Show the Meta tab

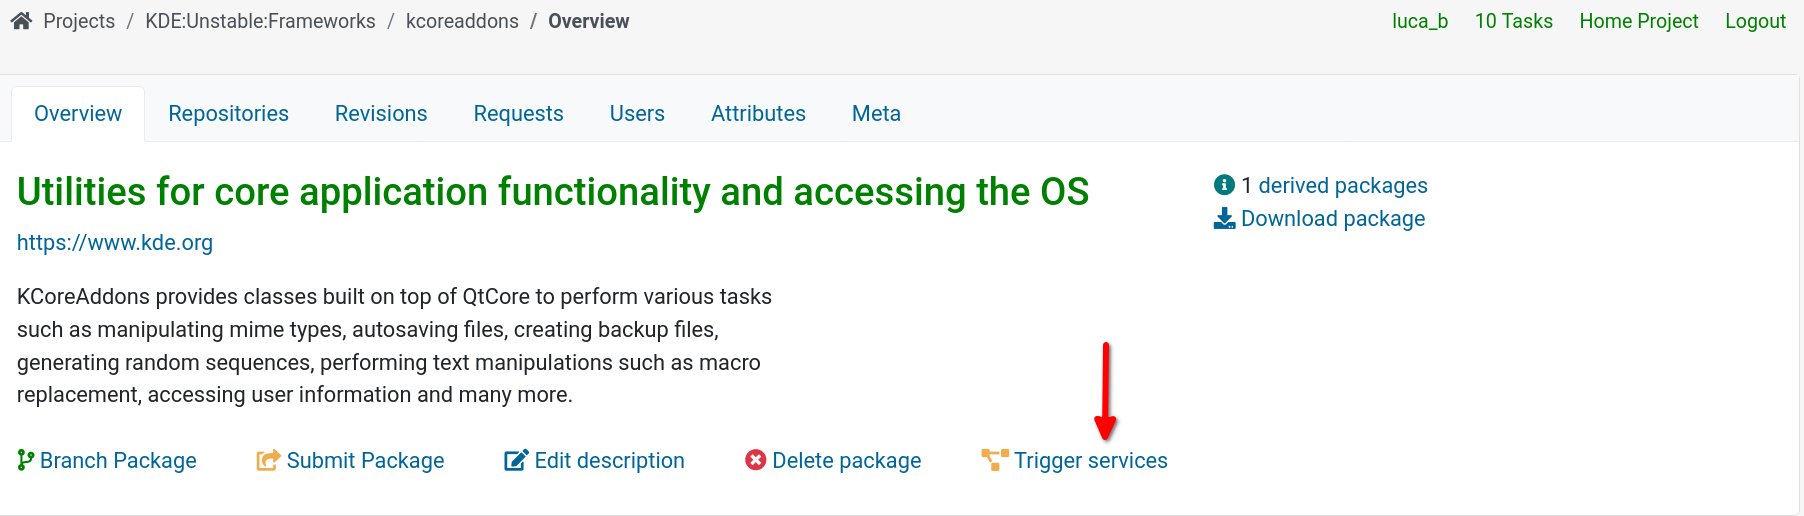tap(876, 114)
